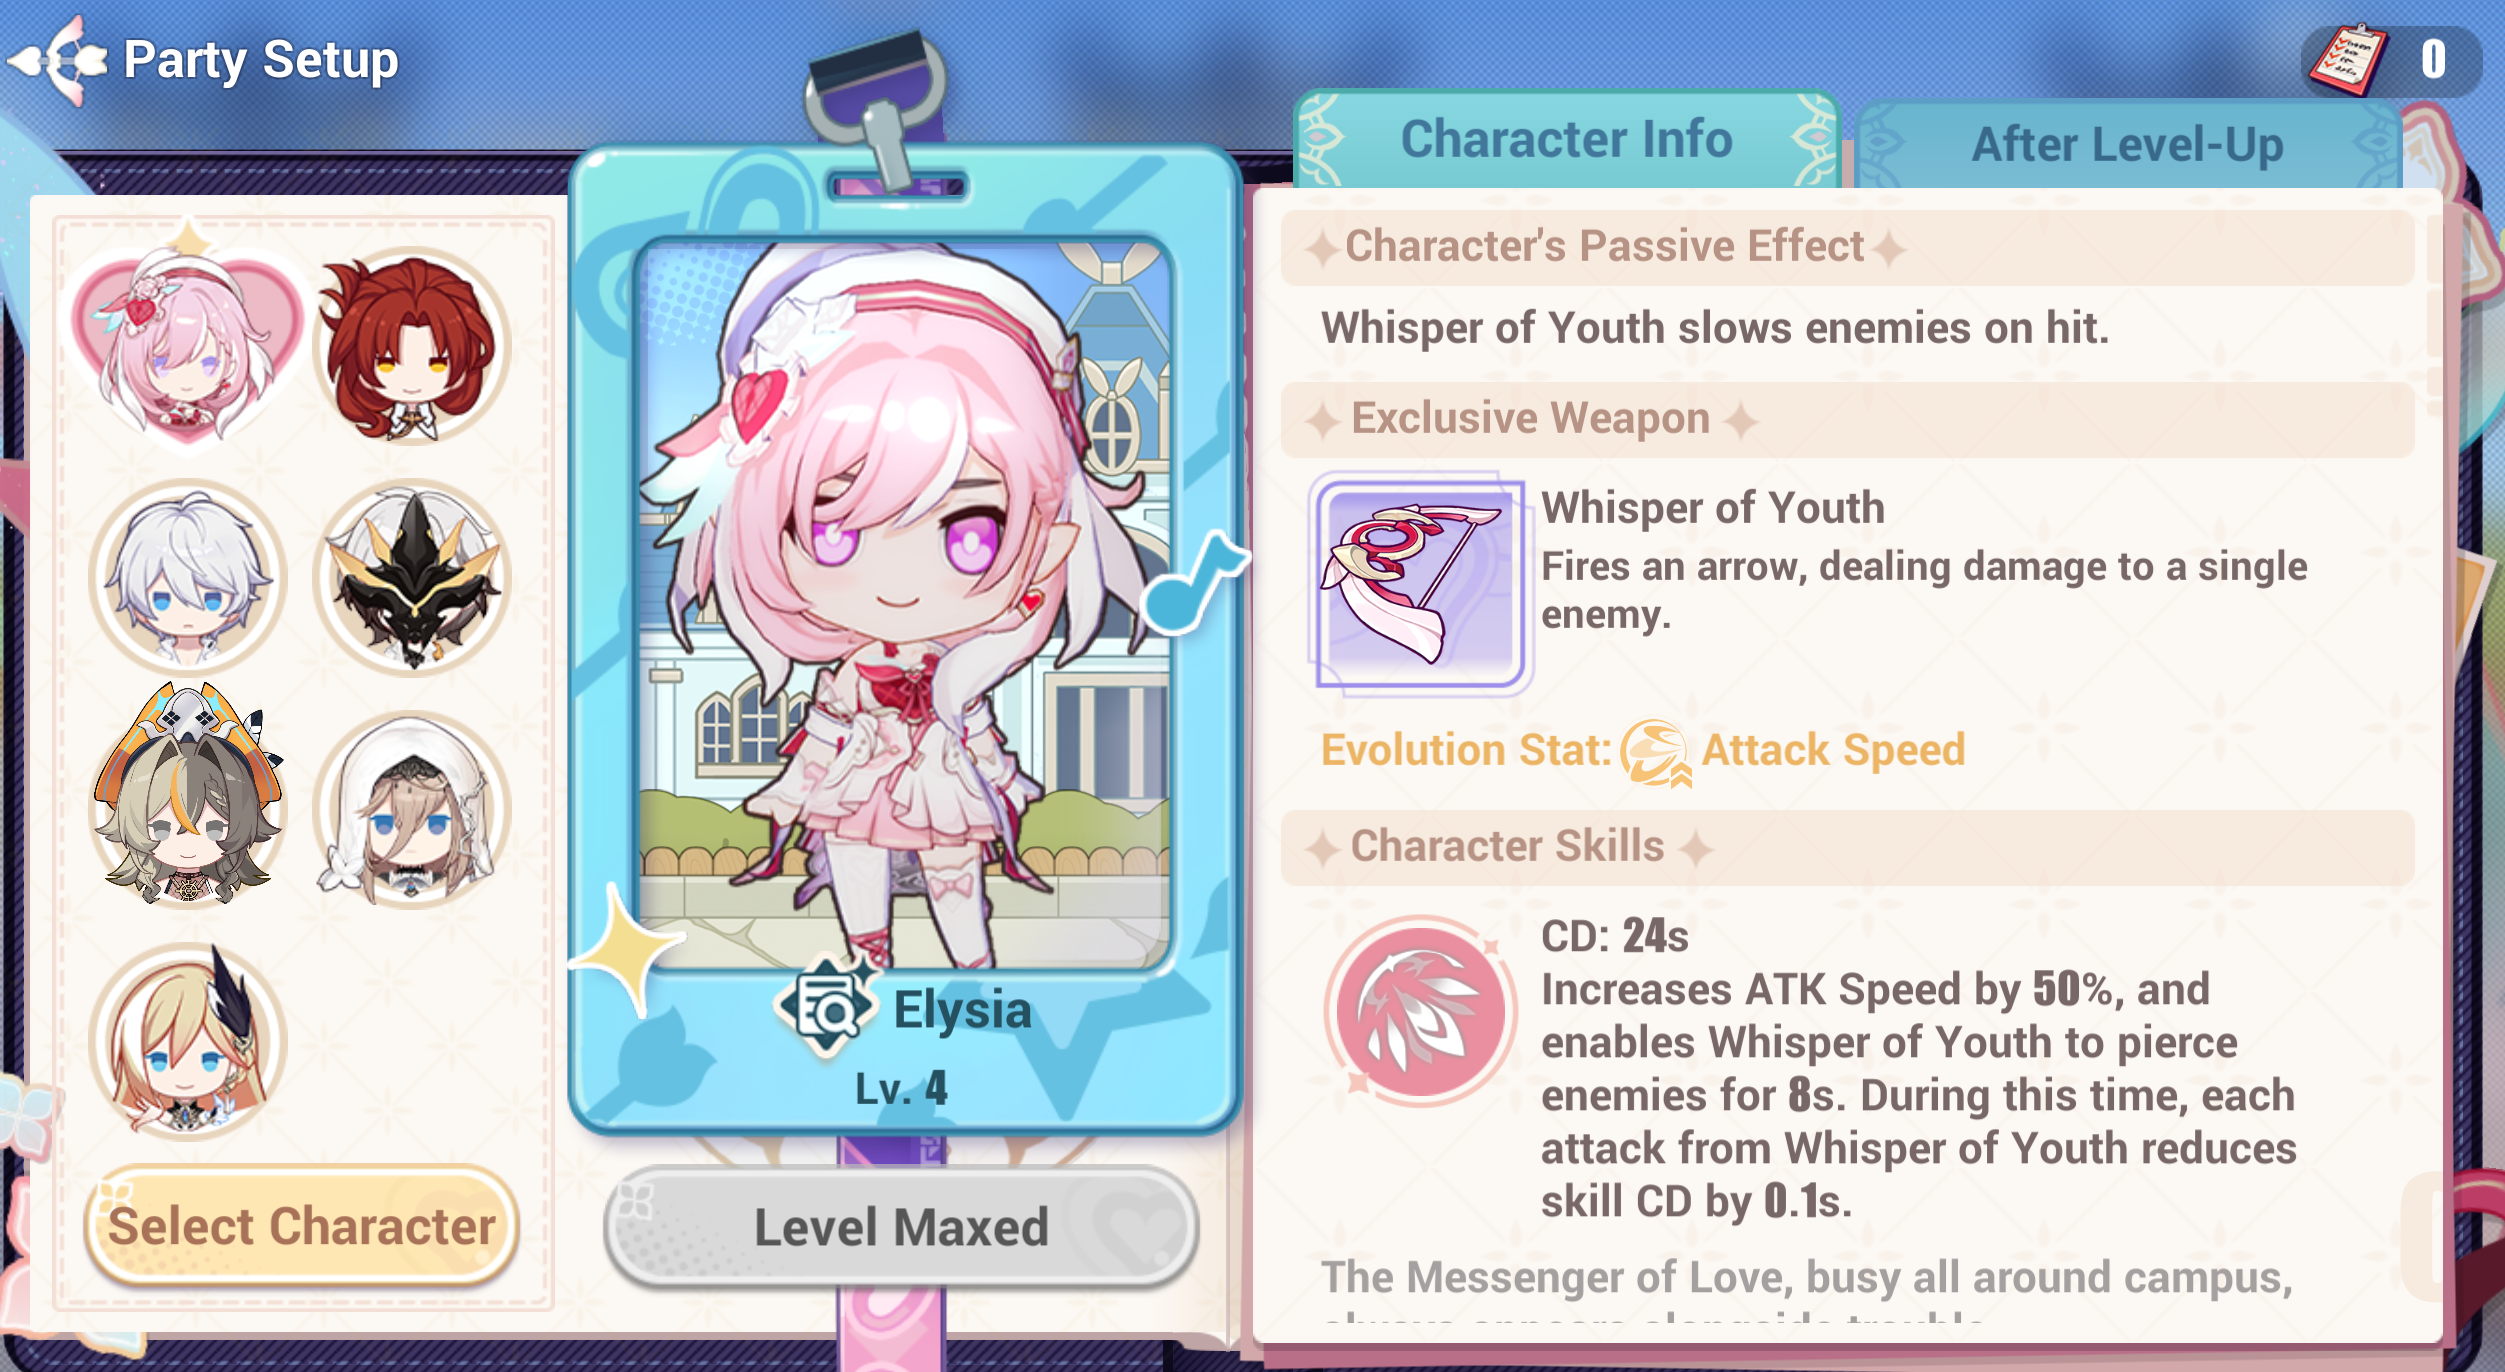Select the blonde character with black feather
2505x1372 pixels.
tap(187, 1040)
